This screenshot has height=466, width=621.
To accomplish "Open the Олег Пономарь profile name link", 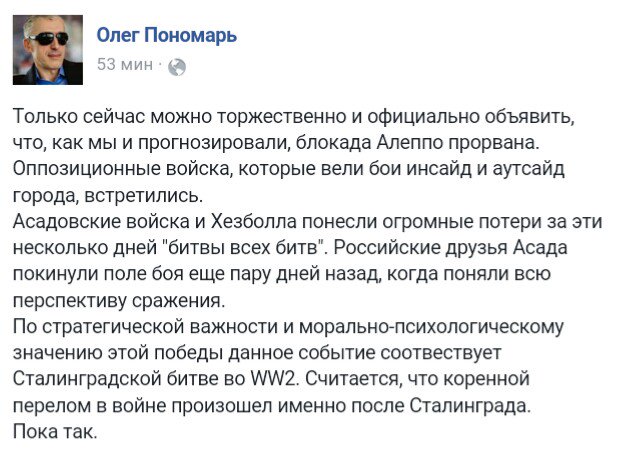I will coord(167,35).
